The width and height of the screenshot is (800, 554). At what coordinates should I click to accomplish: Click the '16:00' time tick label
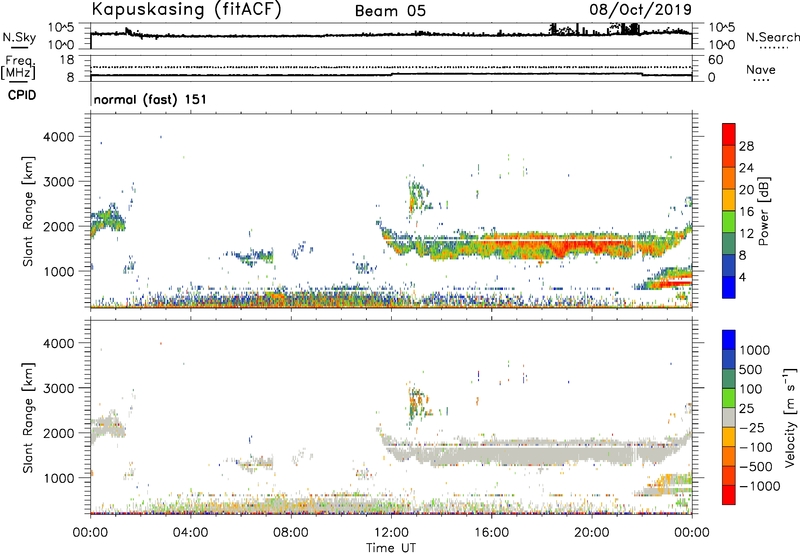pyautogui.click(x=491, y=533)
